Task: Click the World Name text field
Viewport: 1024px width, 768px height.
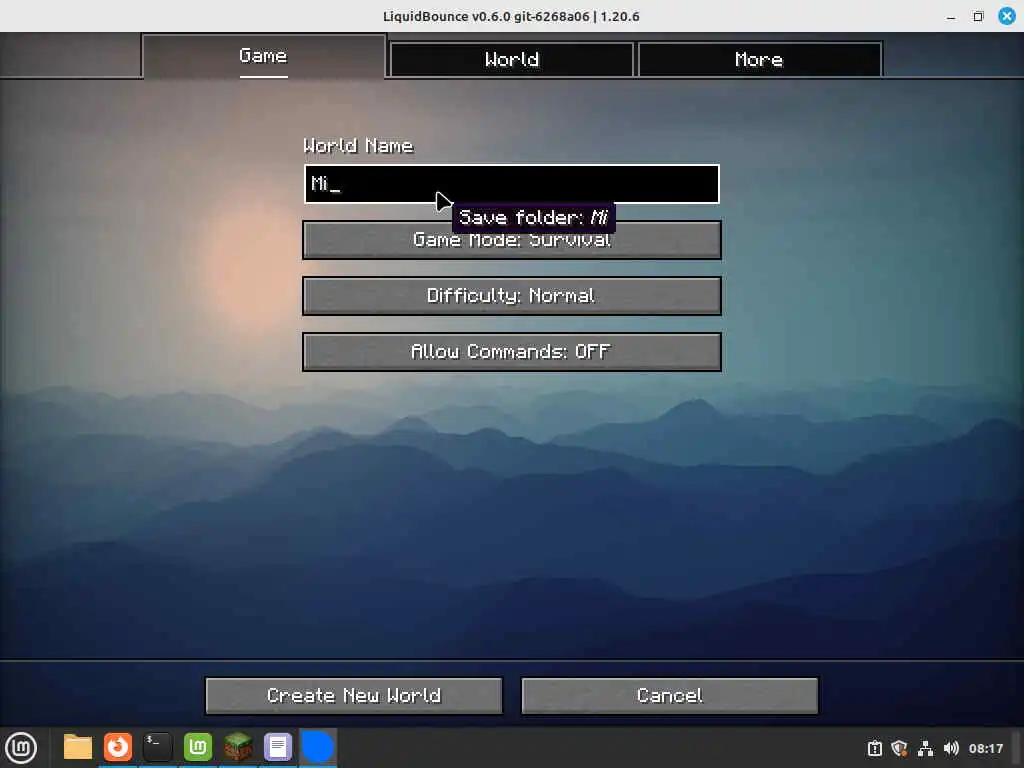Action: 511,184
